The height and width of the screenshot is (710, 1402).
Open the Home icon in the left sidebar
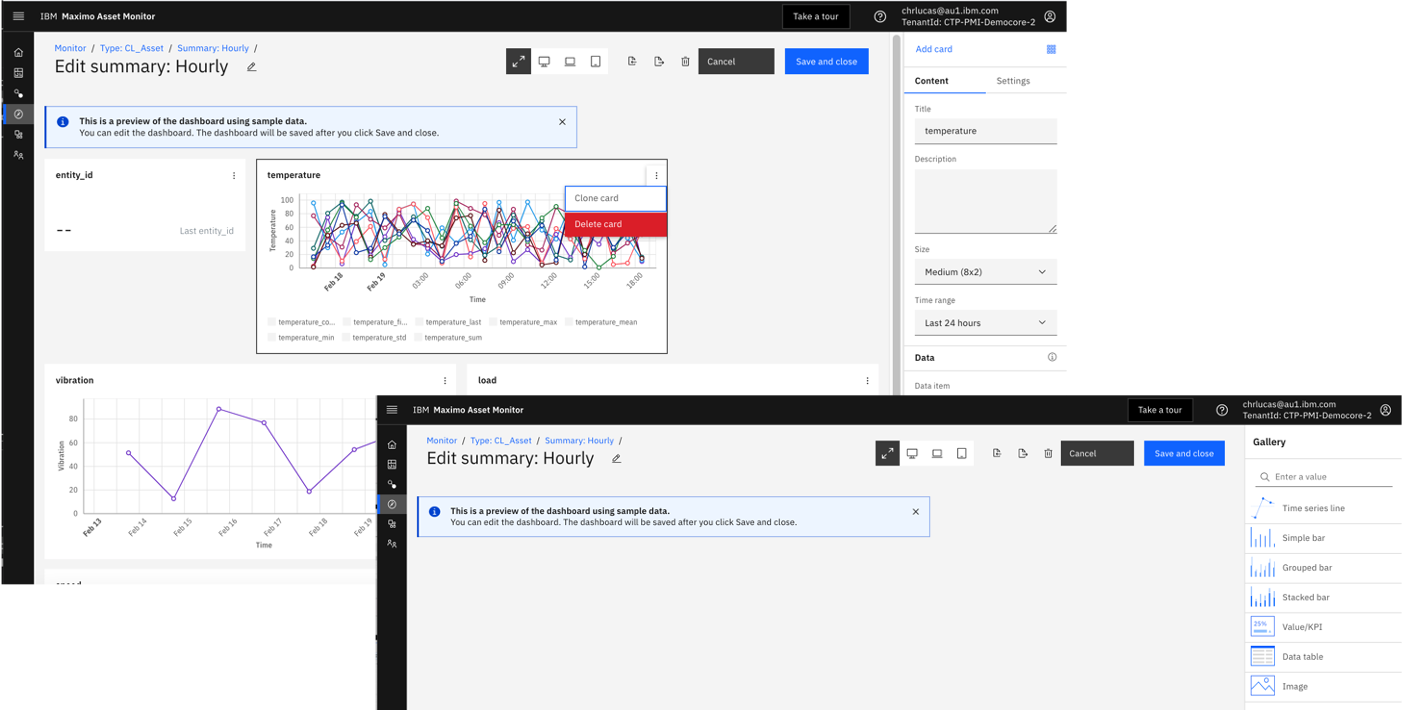tap(17, 51)
